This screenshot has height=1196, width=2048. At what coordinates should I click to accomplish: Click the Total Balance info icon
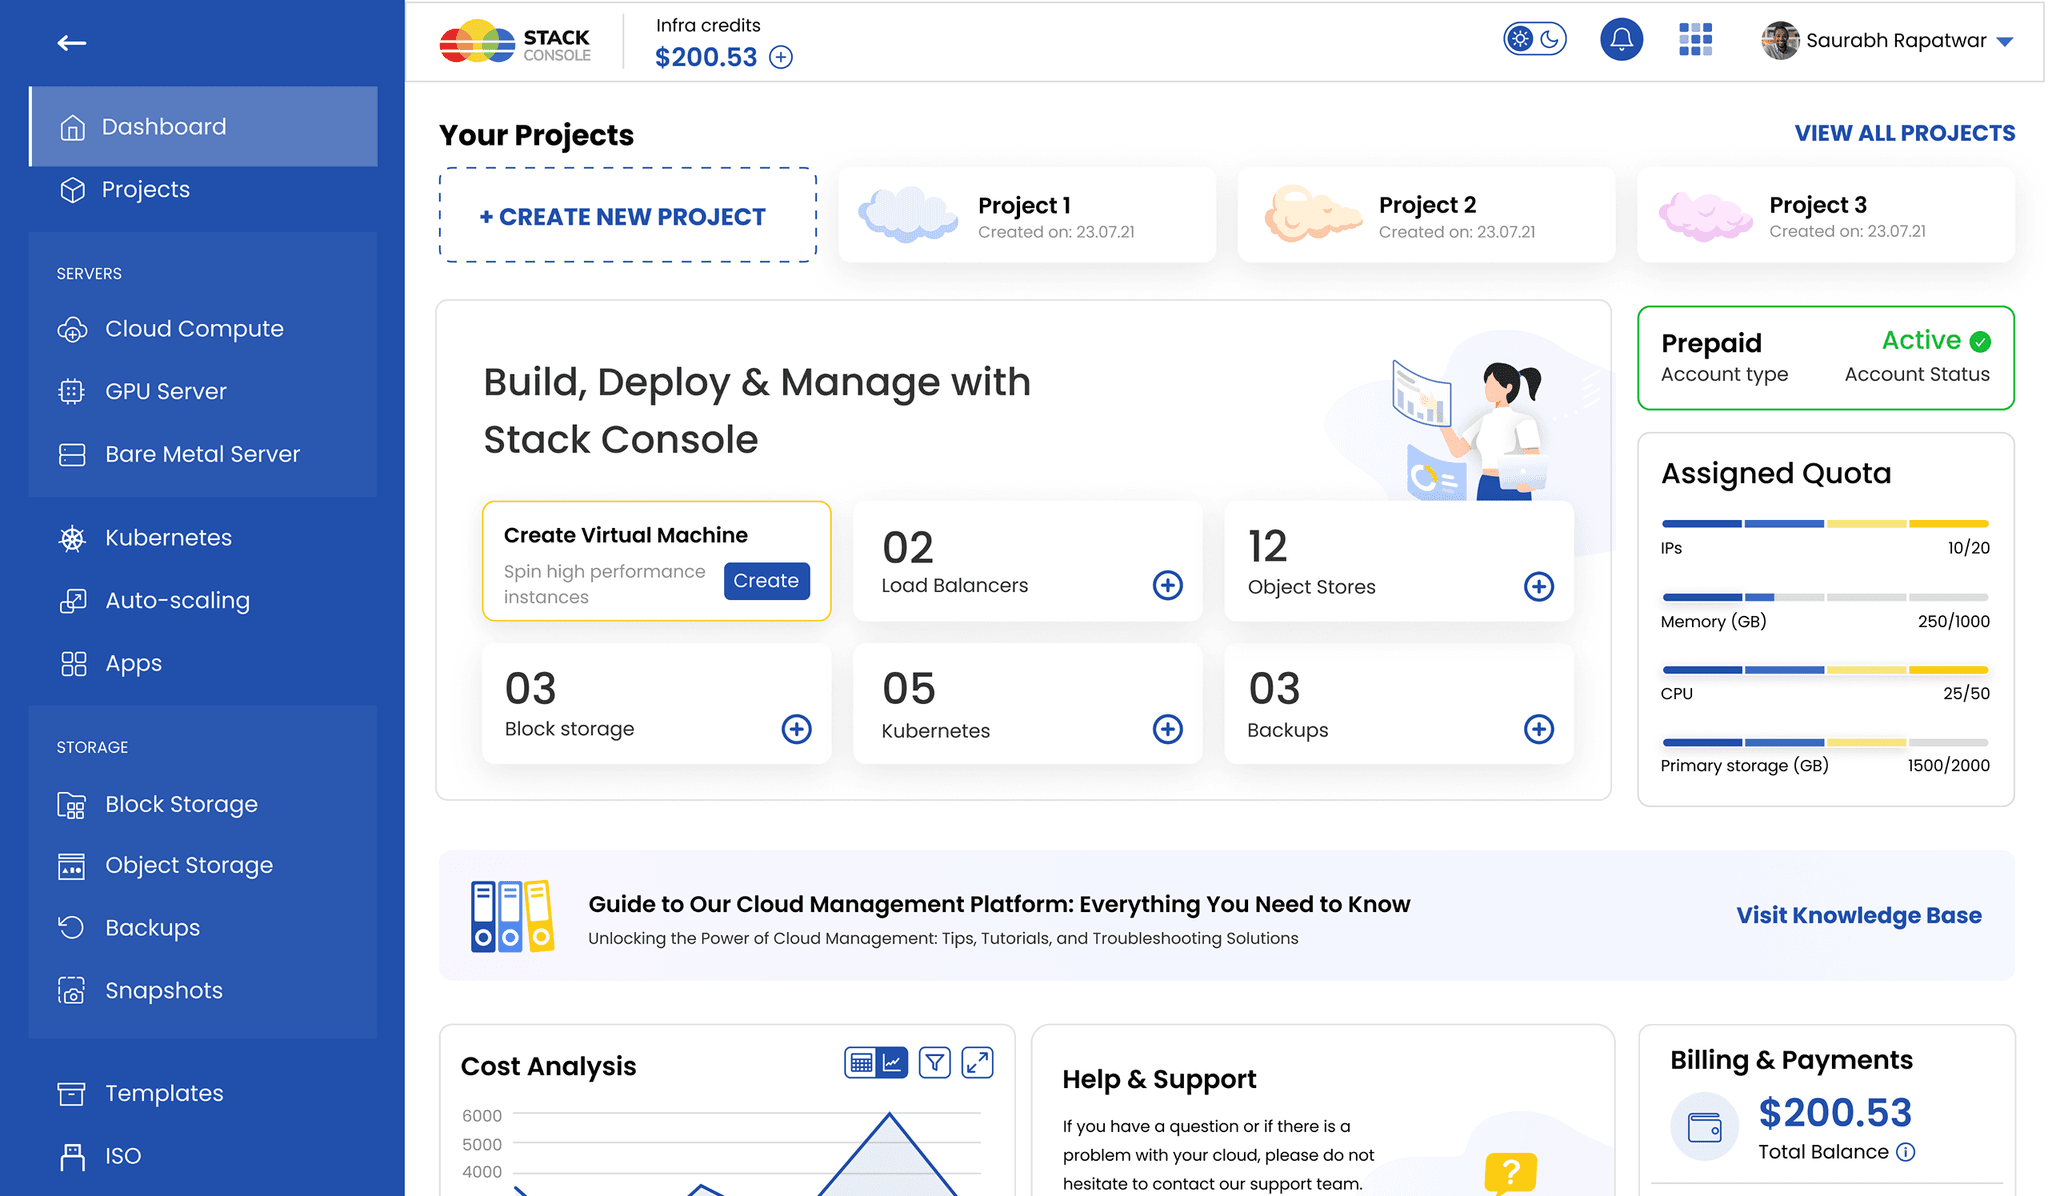1906,1152
